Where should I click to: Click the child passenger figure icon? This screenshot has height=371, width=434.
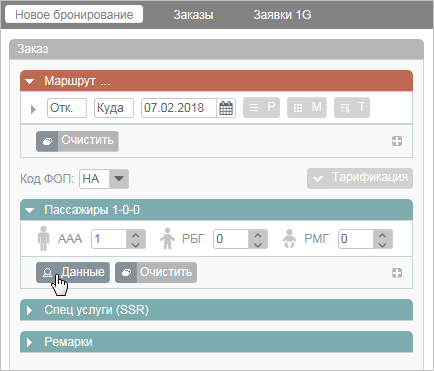pos(167,239)
